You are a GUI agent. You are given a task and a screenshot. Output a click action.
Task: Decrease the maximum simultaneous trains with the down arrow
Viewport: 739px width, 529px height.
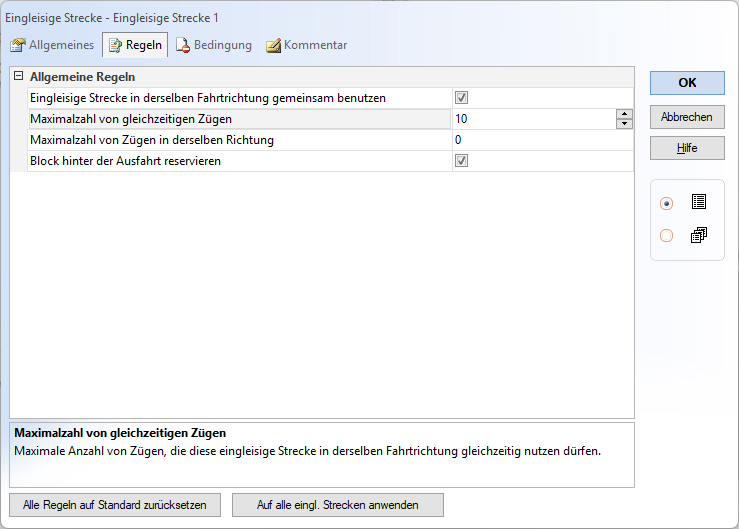pos(625,124)
